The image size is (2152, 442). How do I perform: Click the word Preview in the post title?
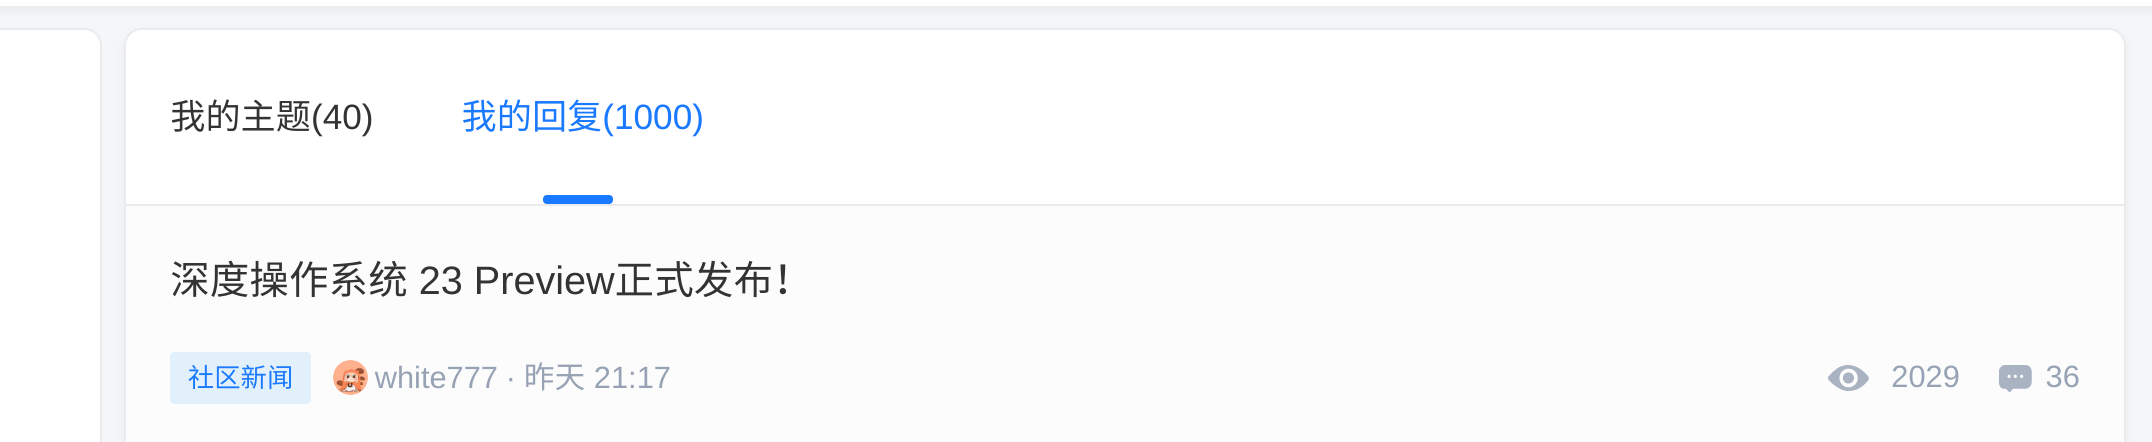click(543, 281)
